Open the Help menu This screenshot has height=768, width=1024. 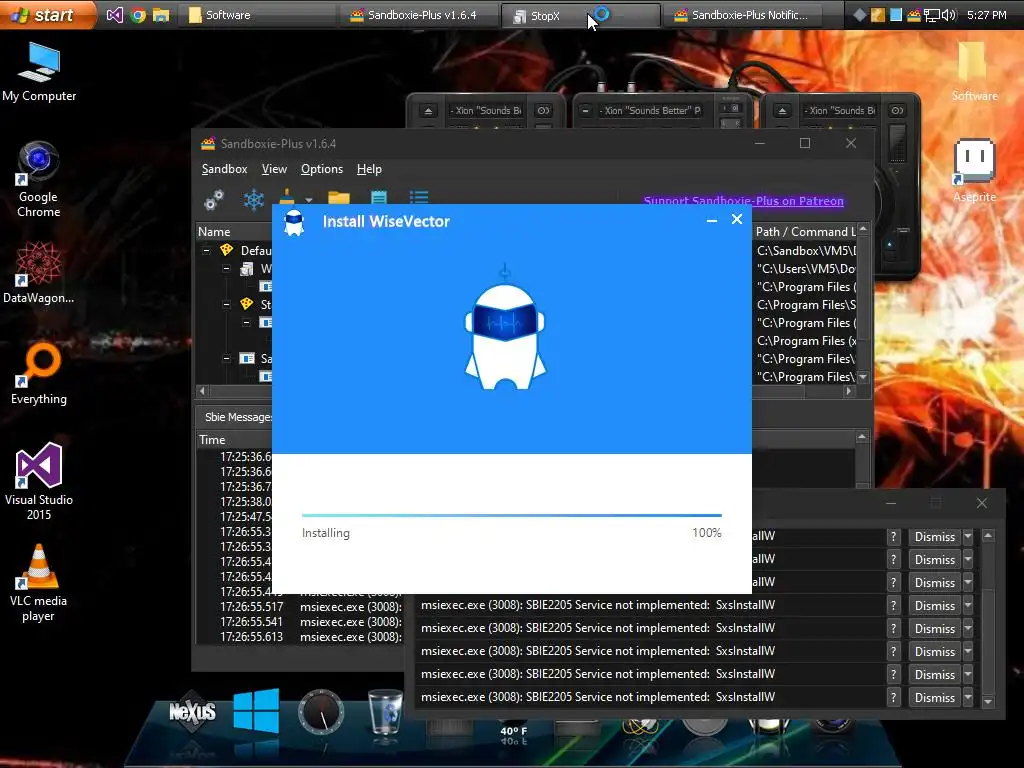point(369,169)
